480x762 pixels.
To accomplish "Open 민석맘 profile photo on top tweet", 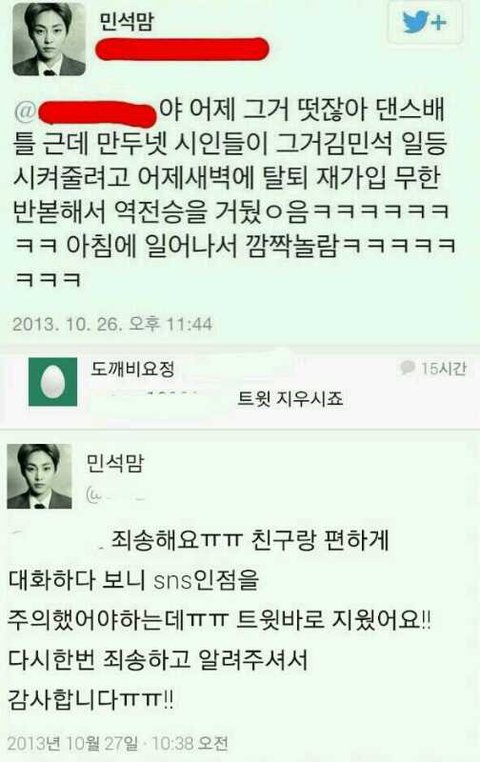I will pyautogui.click(x=49, y=39).
